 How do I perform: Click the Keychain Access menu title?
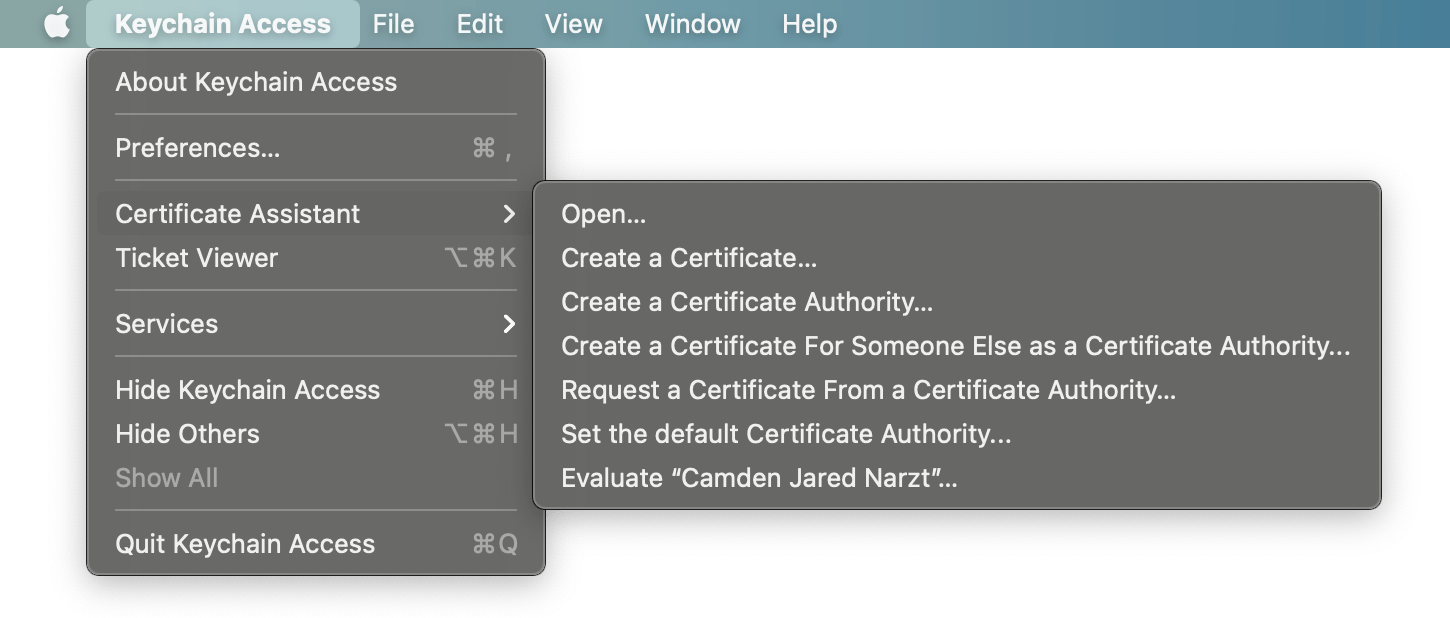(x=222, y=24)
